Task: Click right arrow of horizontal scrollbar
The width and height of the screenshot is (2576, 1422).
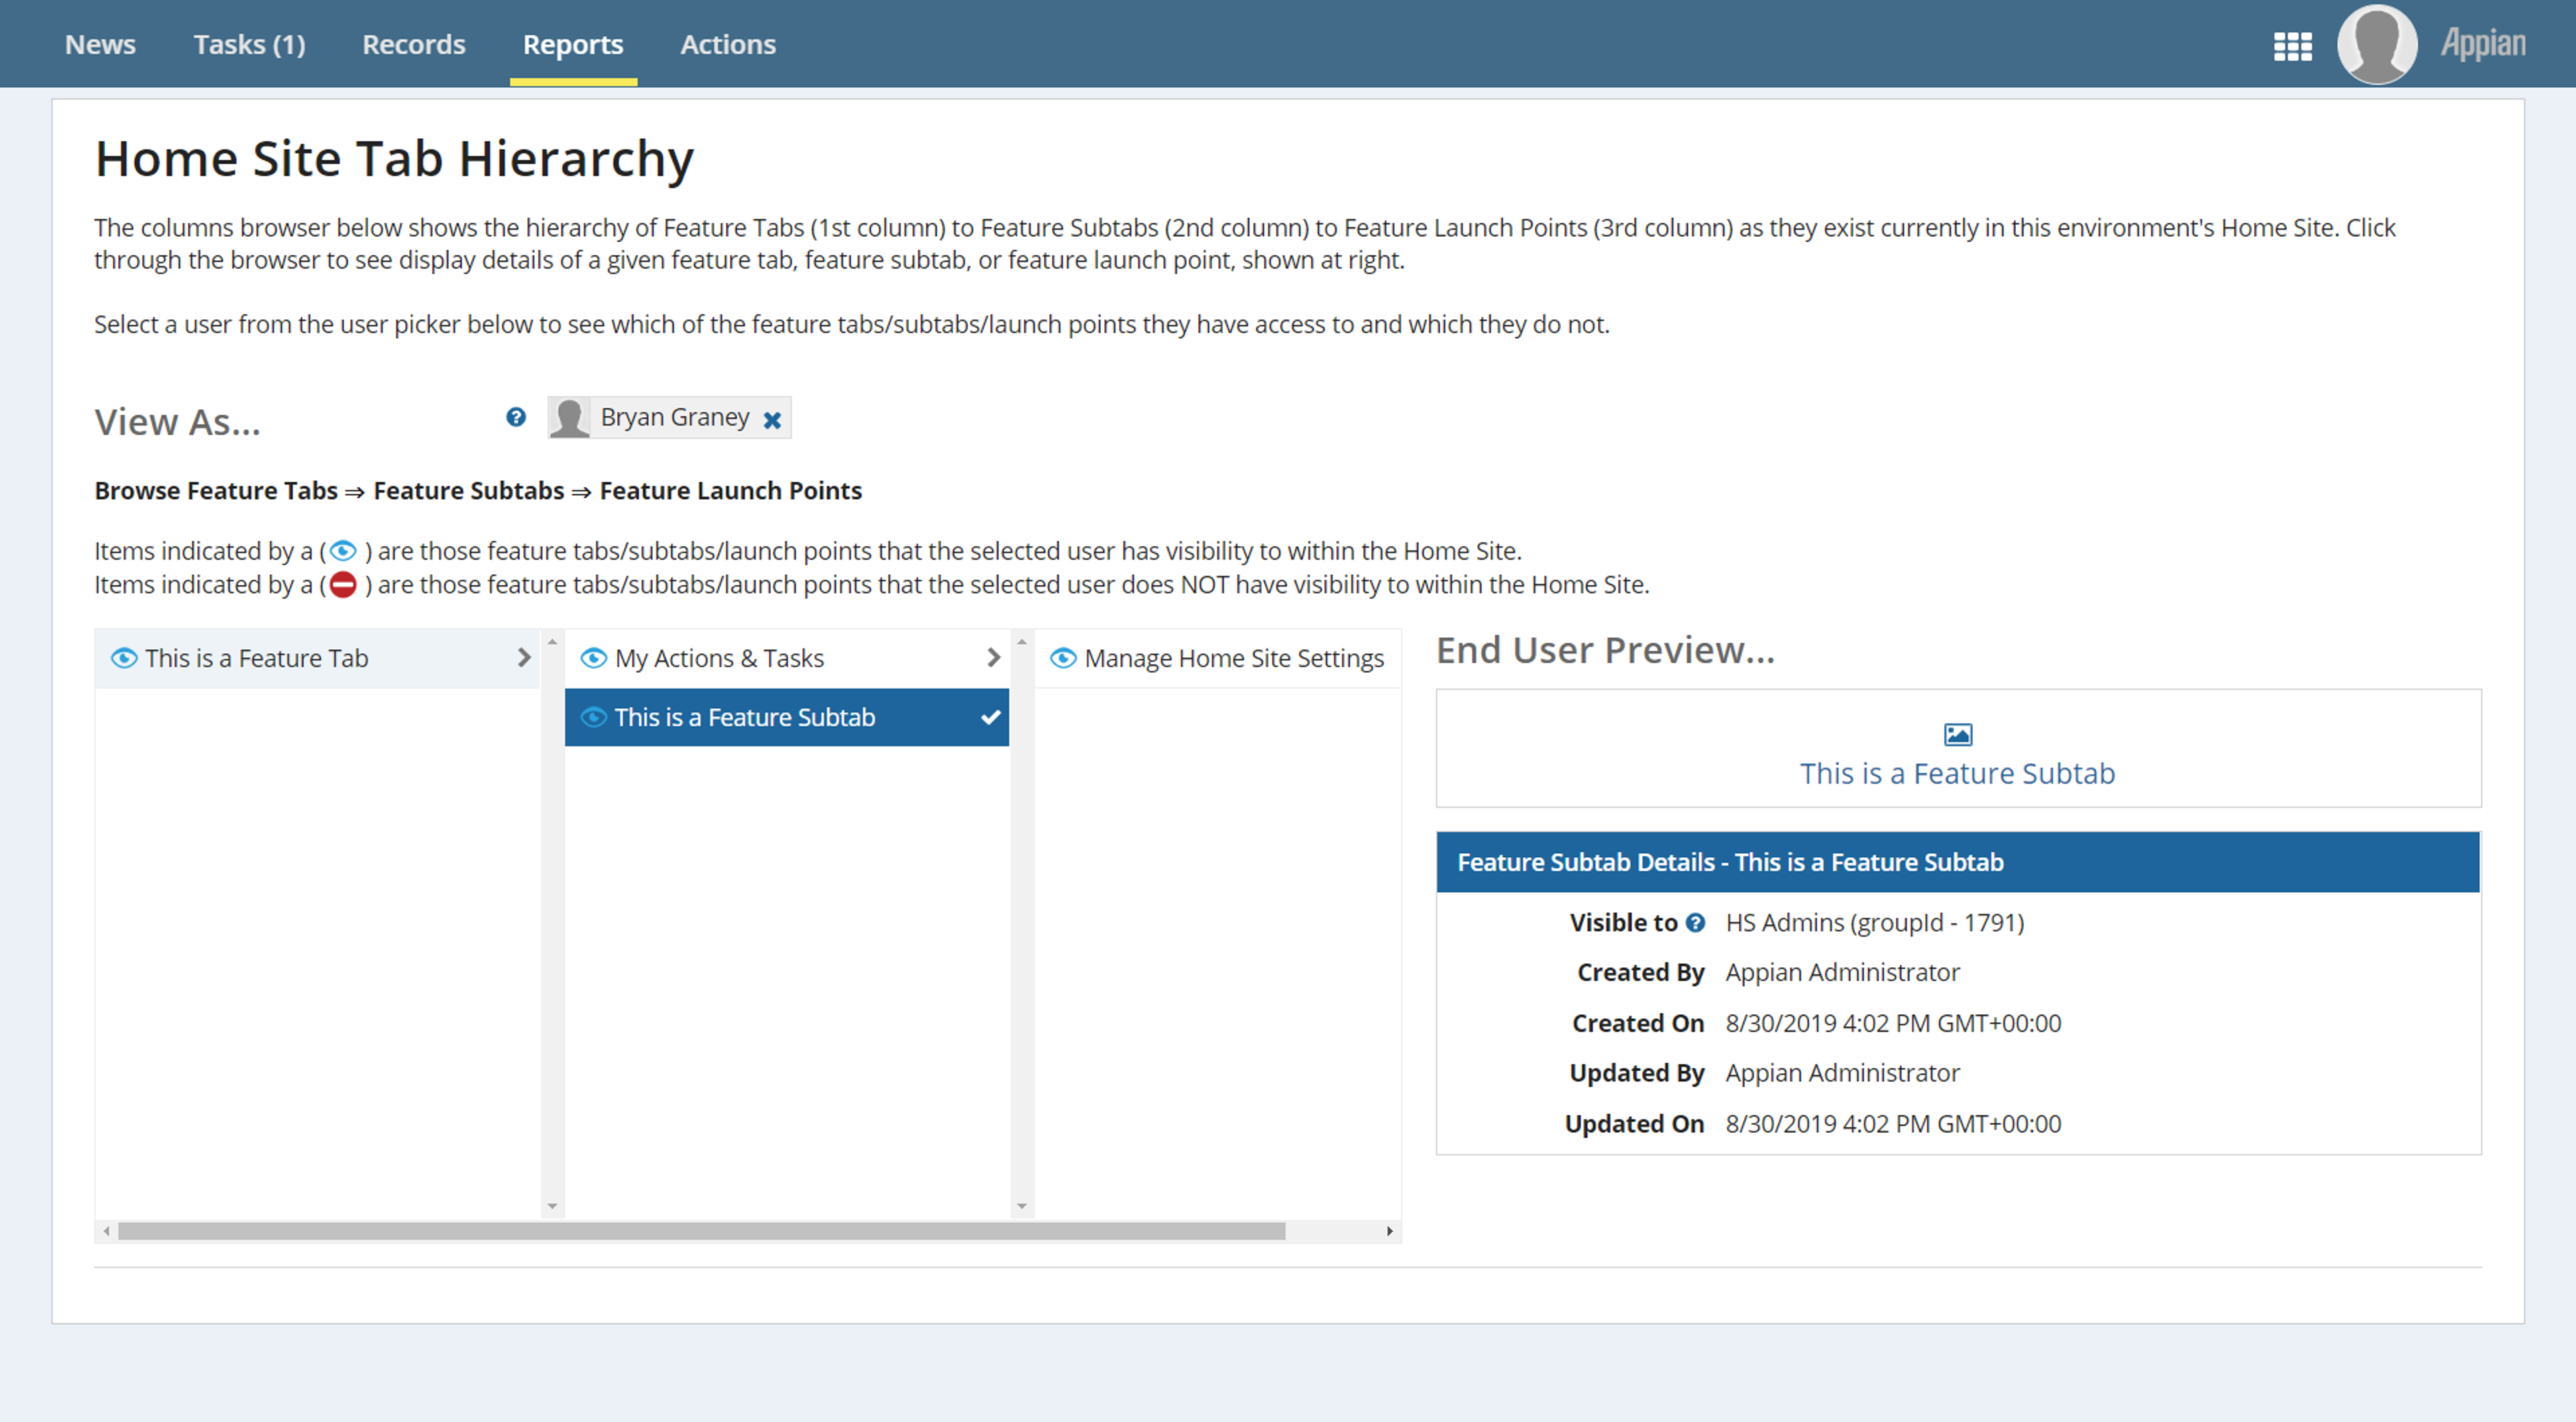Action: (x=1390, y=1231)
